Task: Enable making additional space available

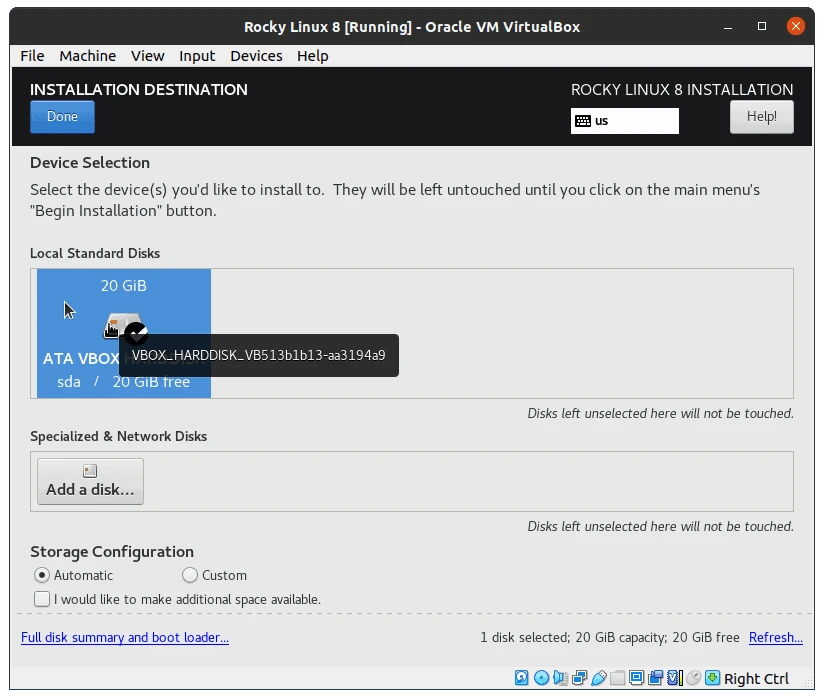Action: 42,599
